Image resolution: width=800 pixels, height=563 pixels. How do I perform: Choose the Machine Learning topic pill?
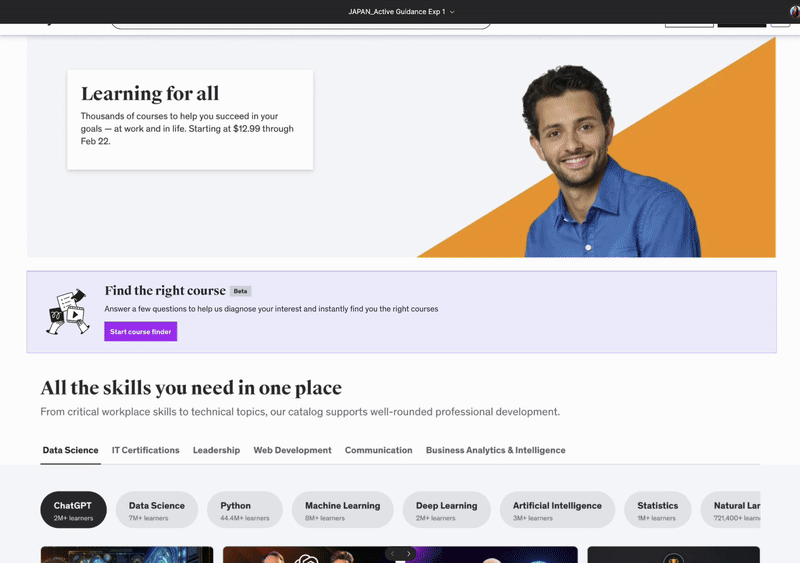[x=342, y=510]
